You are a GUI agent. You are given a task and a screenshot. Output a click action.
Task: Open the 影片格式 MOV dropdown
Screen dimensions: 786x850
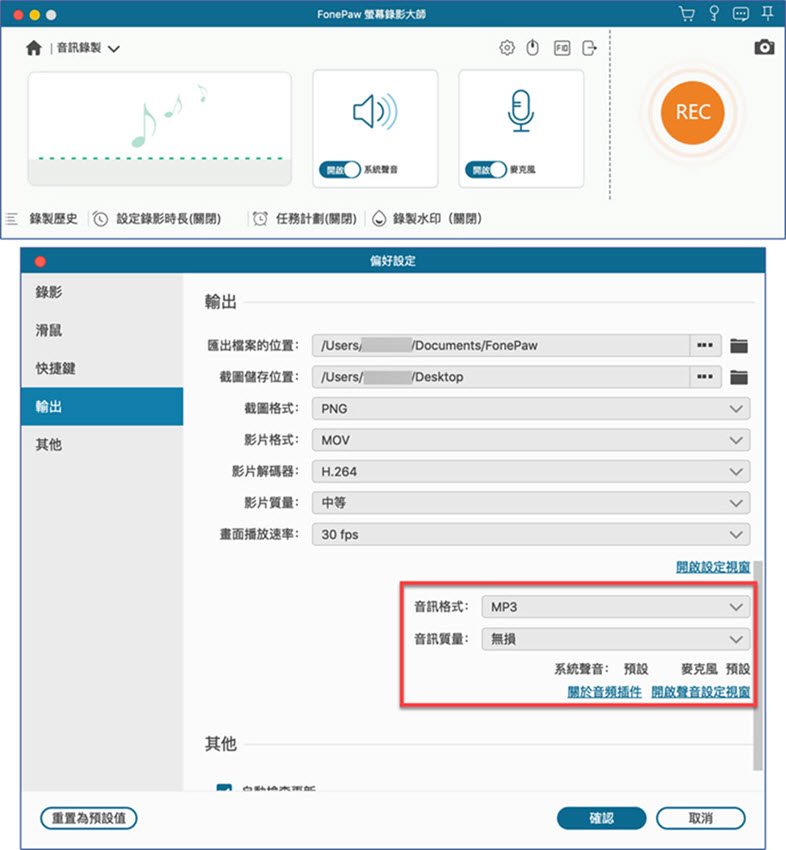pos(531,440)
